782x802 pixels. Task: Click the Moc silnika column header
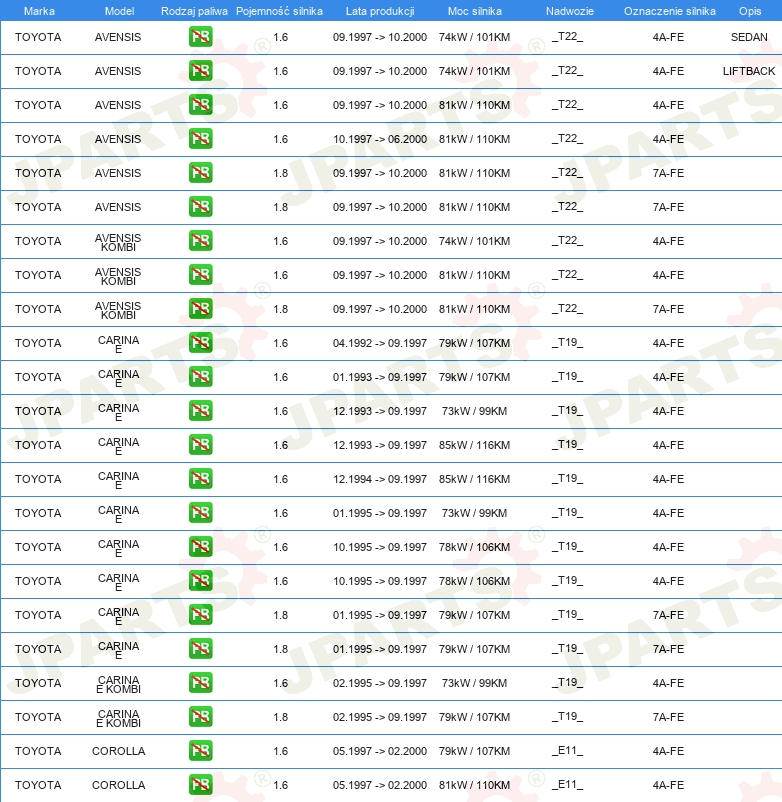(475, 11)
